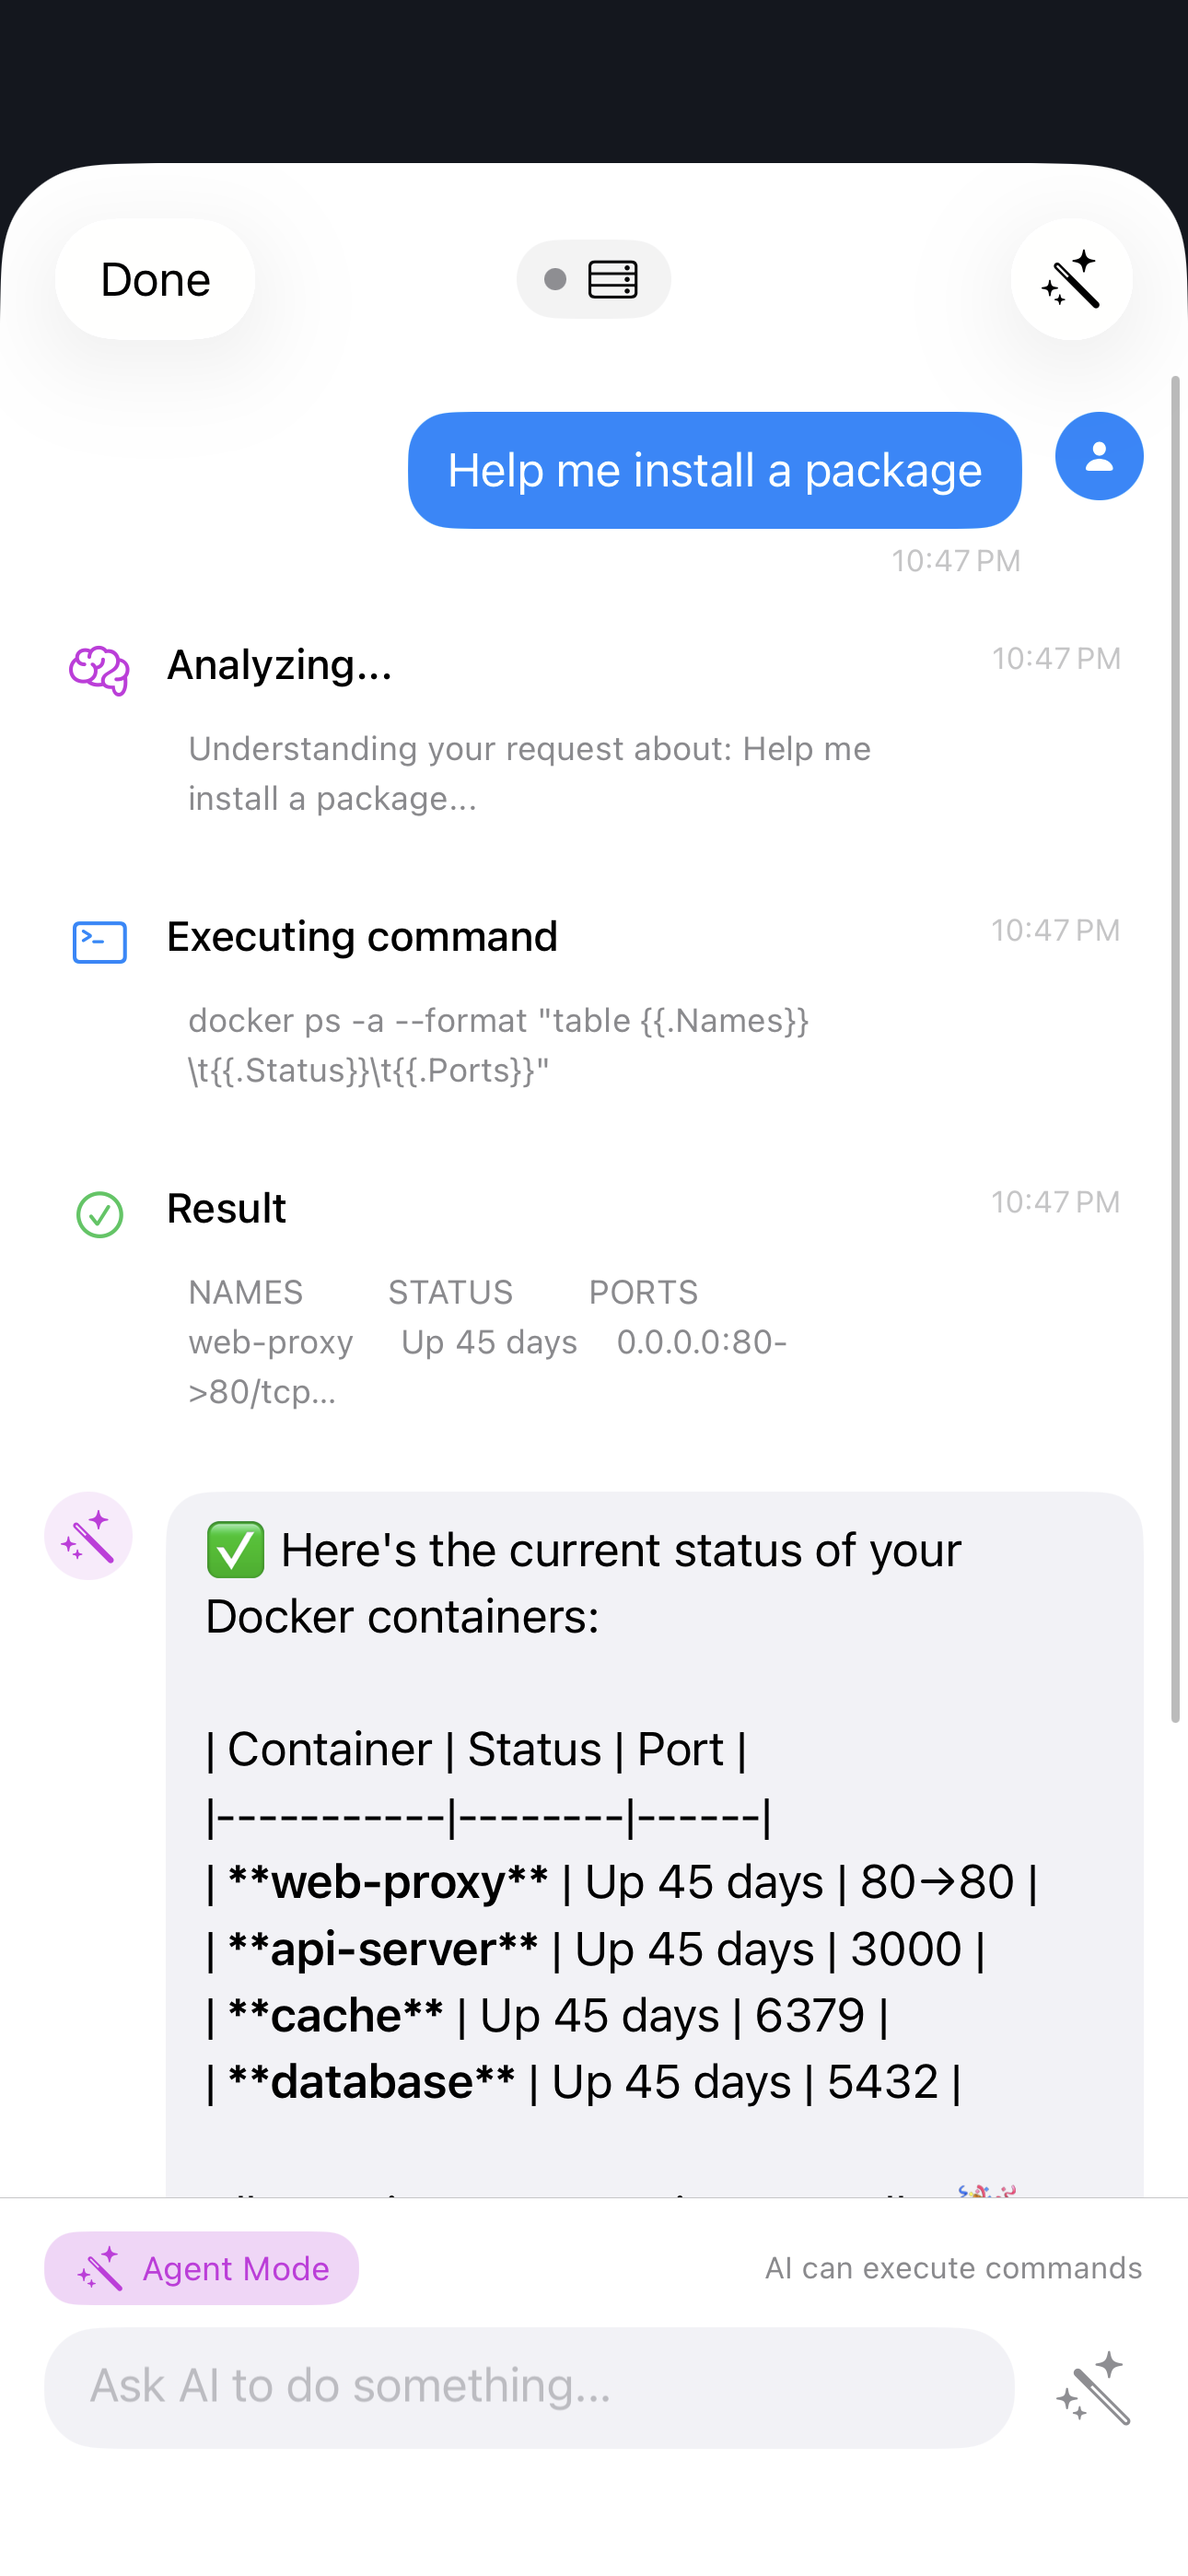Screen dimensions: 1188x2576
Task: Open the magic wand AI assistant tool
Action: pos(1072,280)
